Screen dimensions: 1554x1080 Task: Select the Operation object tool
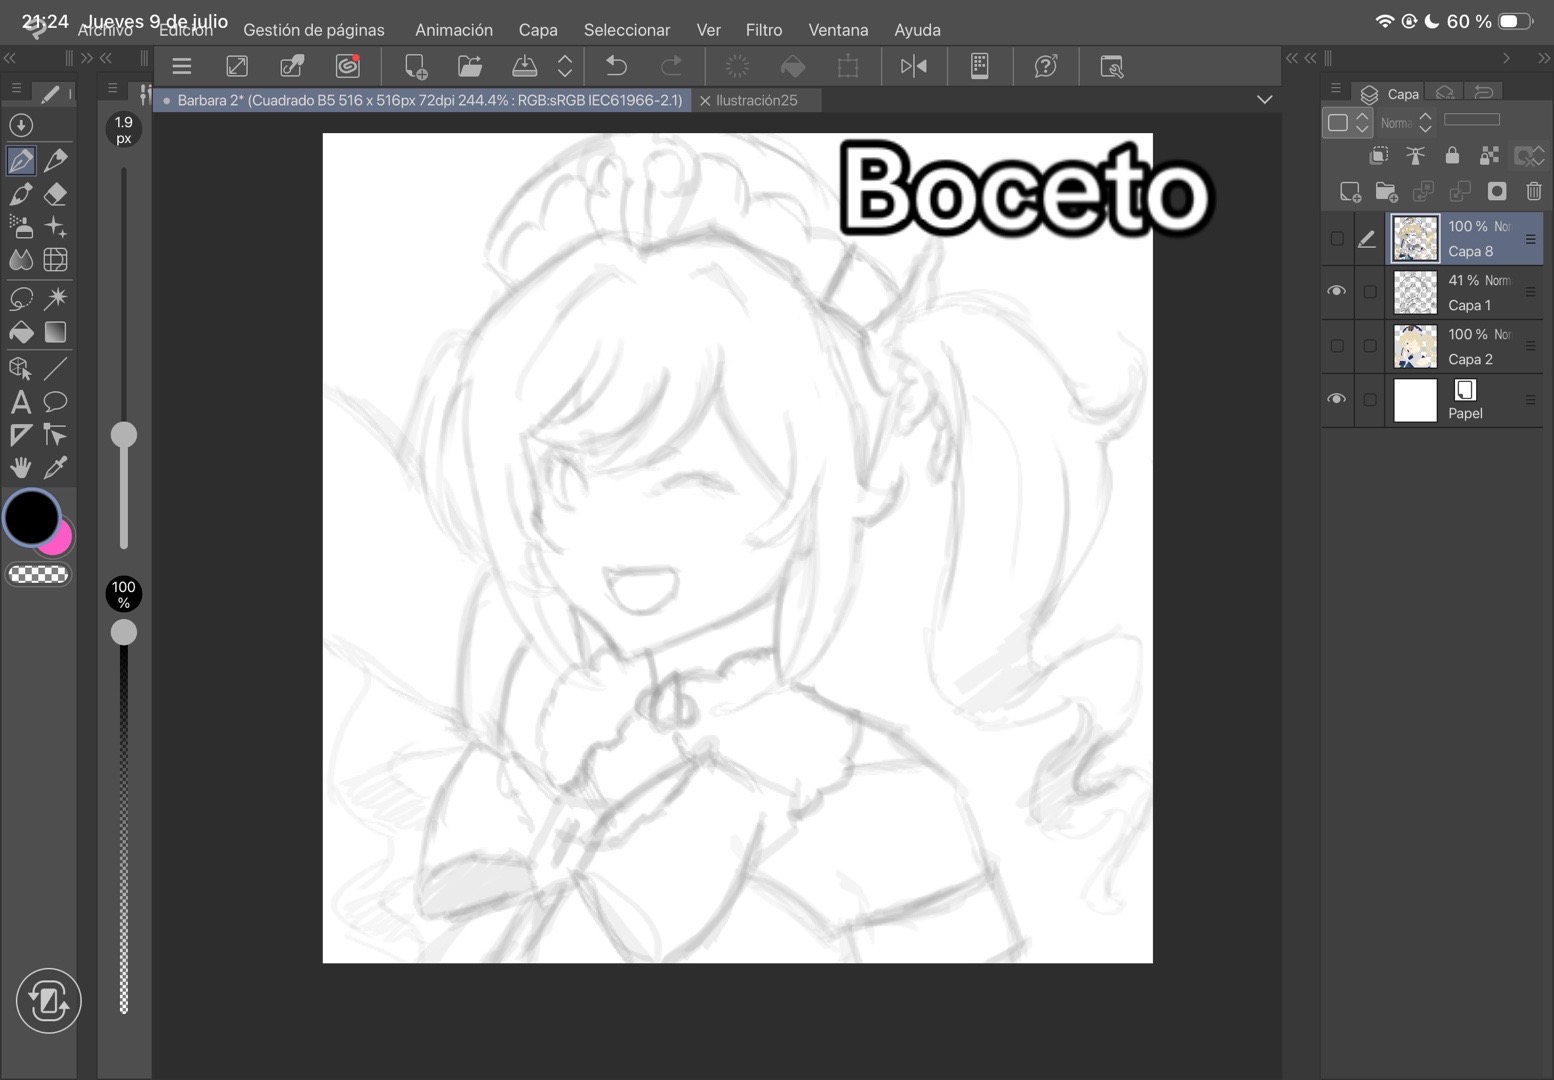coord(21,368)
